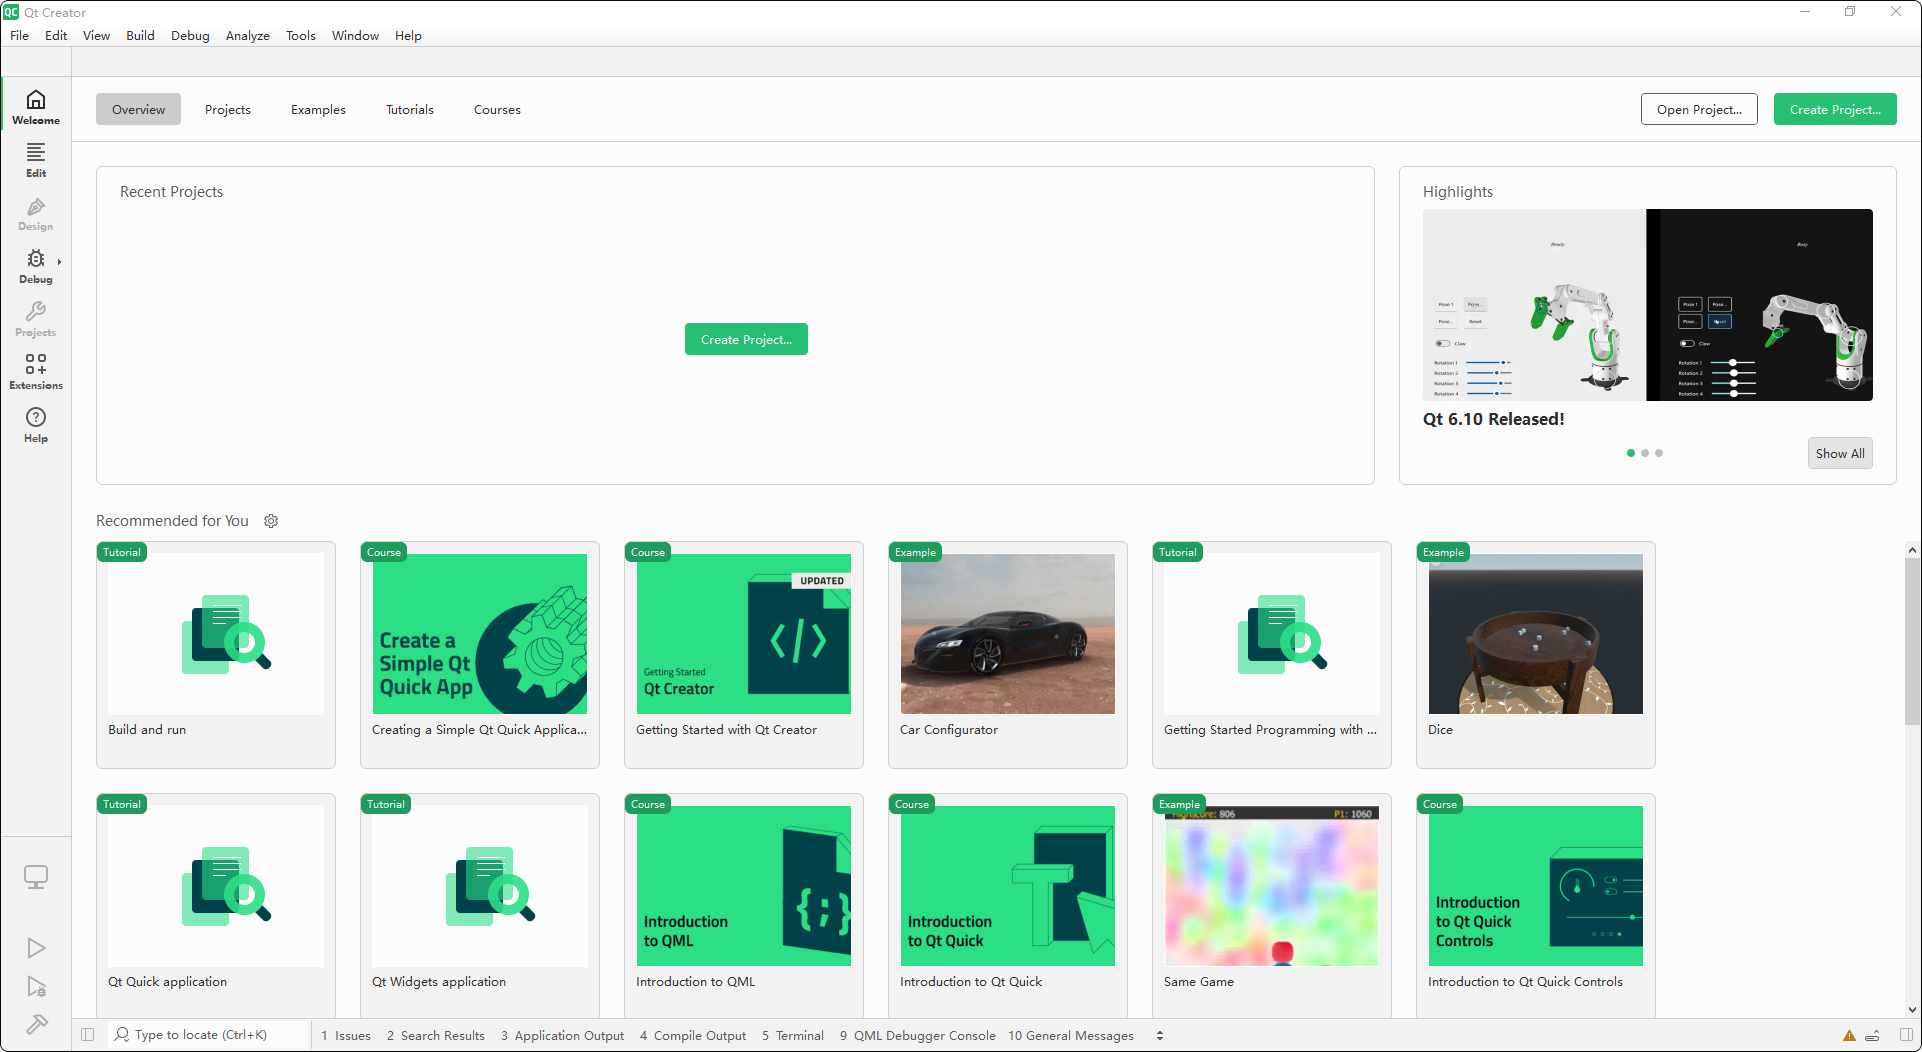Open the Analyze menu
Image resolution: width=1922 pixels, height=1052 pixels.
click(247, 36)
